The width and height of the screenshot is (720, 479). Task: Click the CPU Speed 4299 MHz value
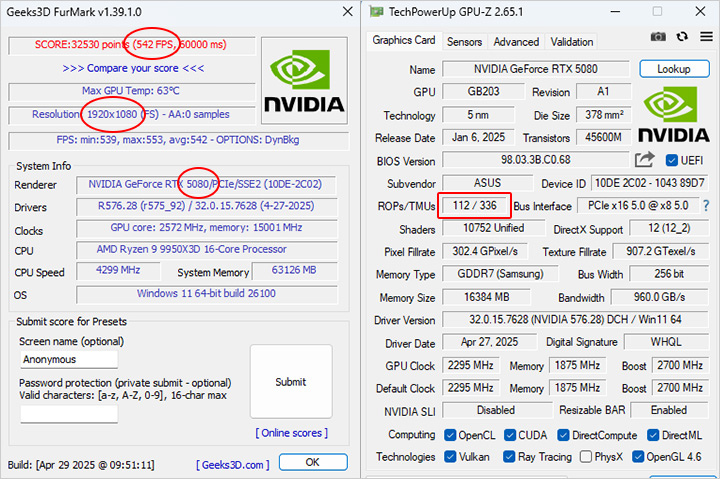tap(118, 270)
